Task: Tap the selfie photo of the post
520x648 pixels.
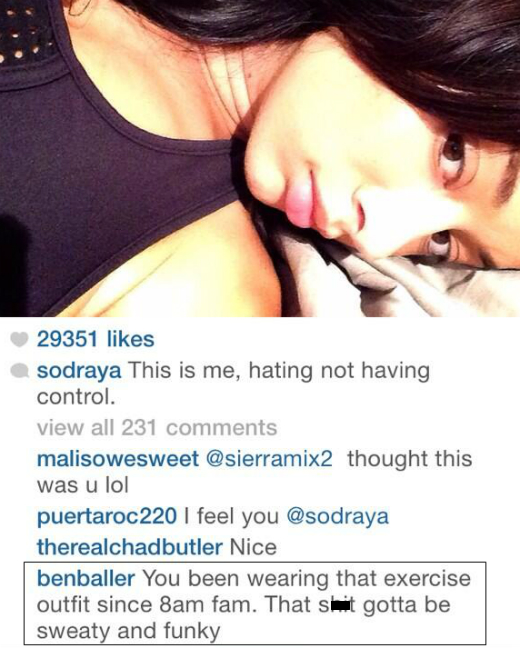Action: [260, 158]
